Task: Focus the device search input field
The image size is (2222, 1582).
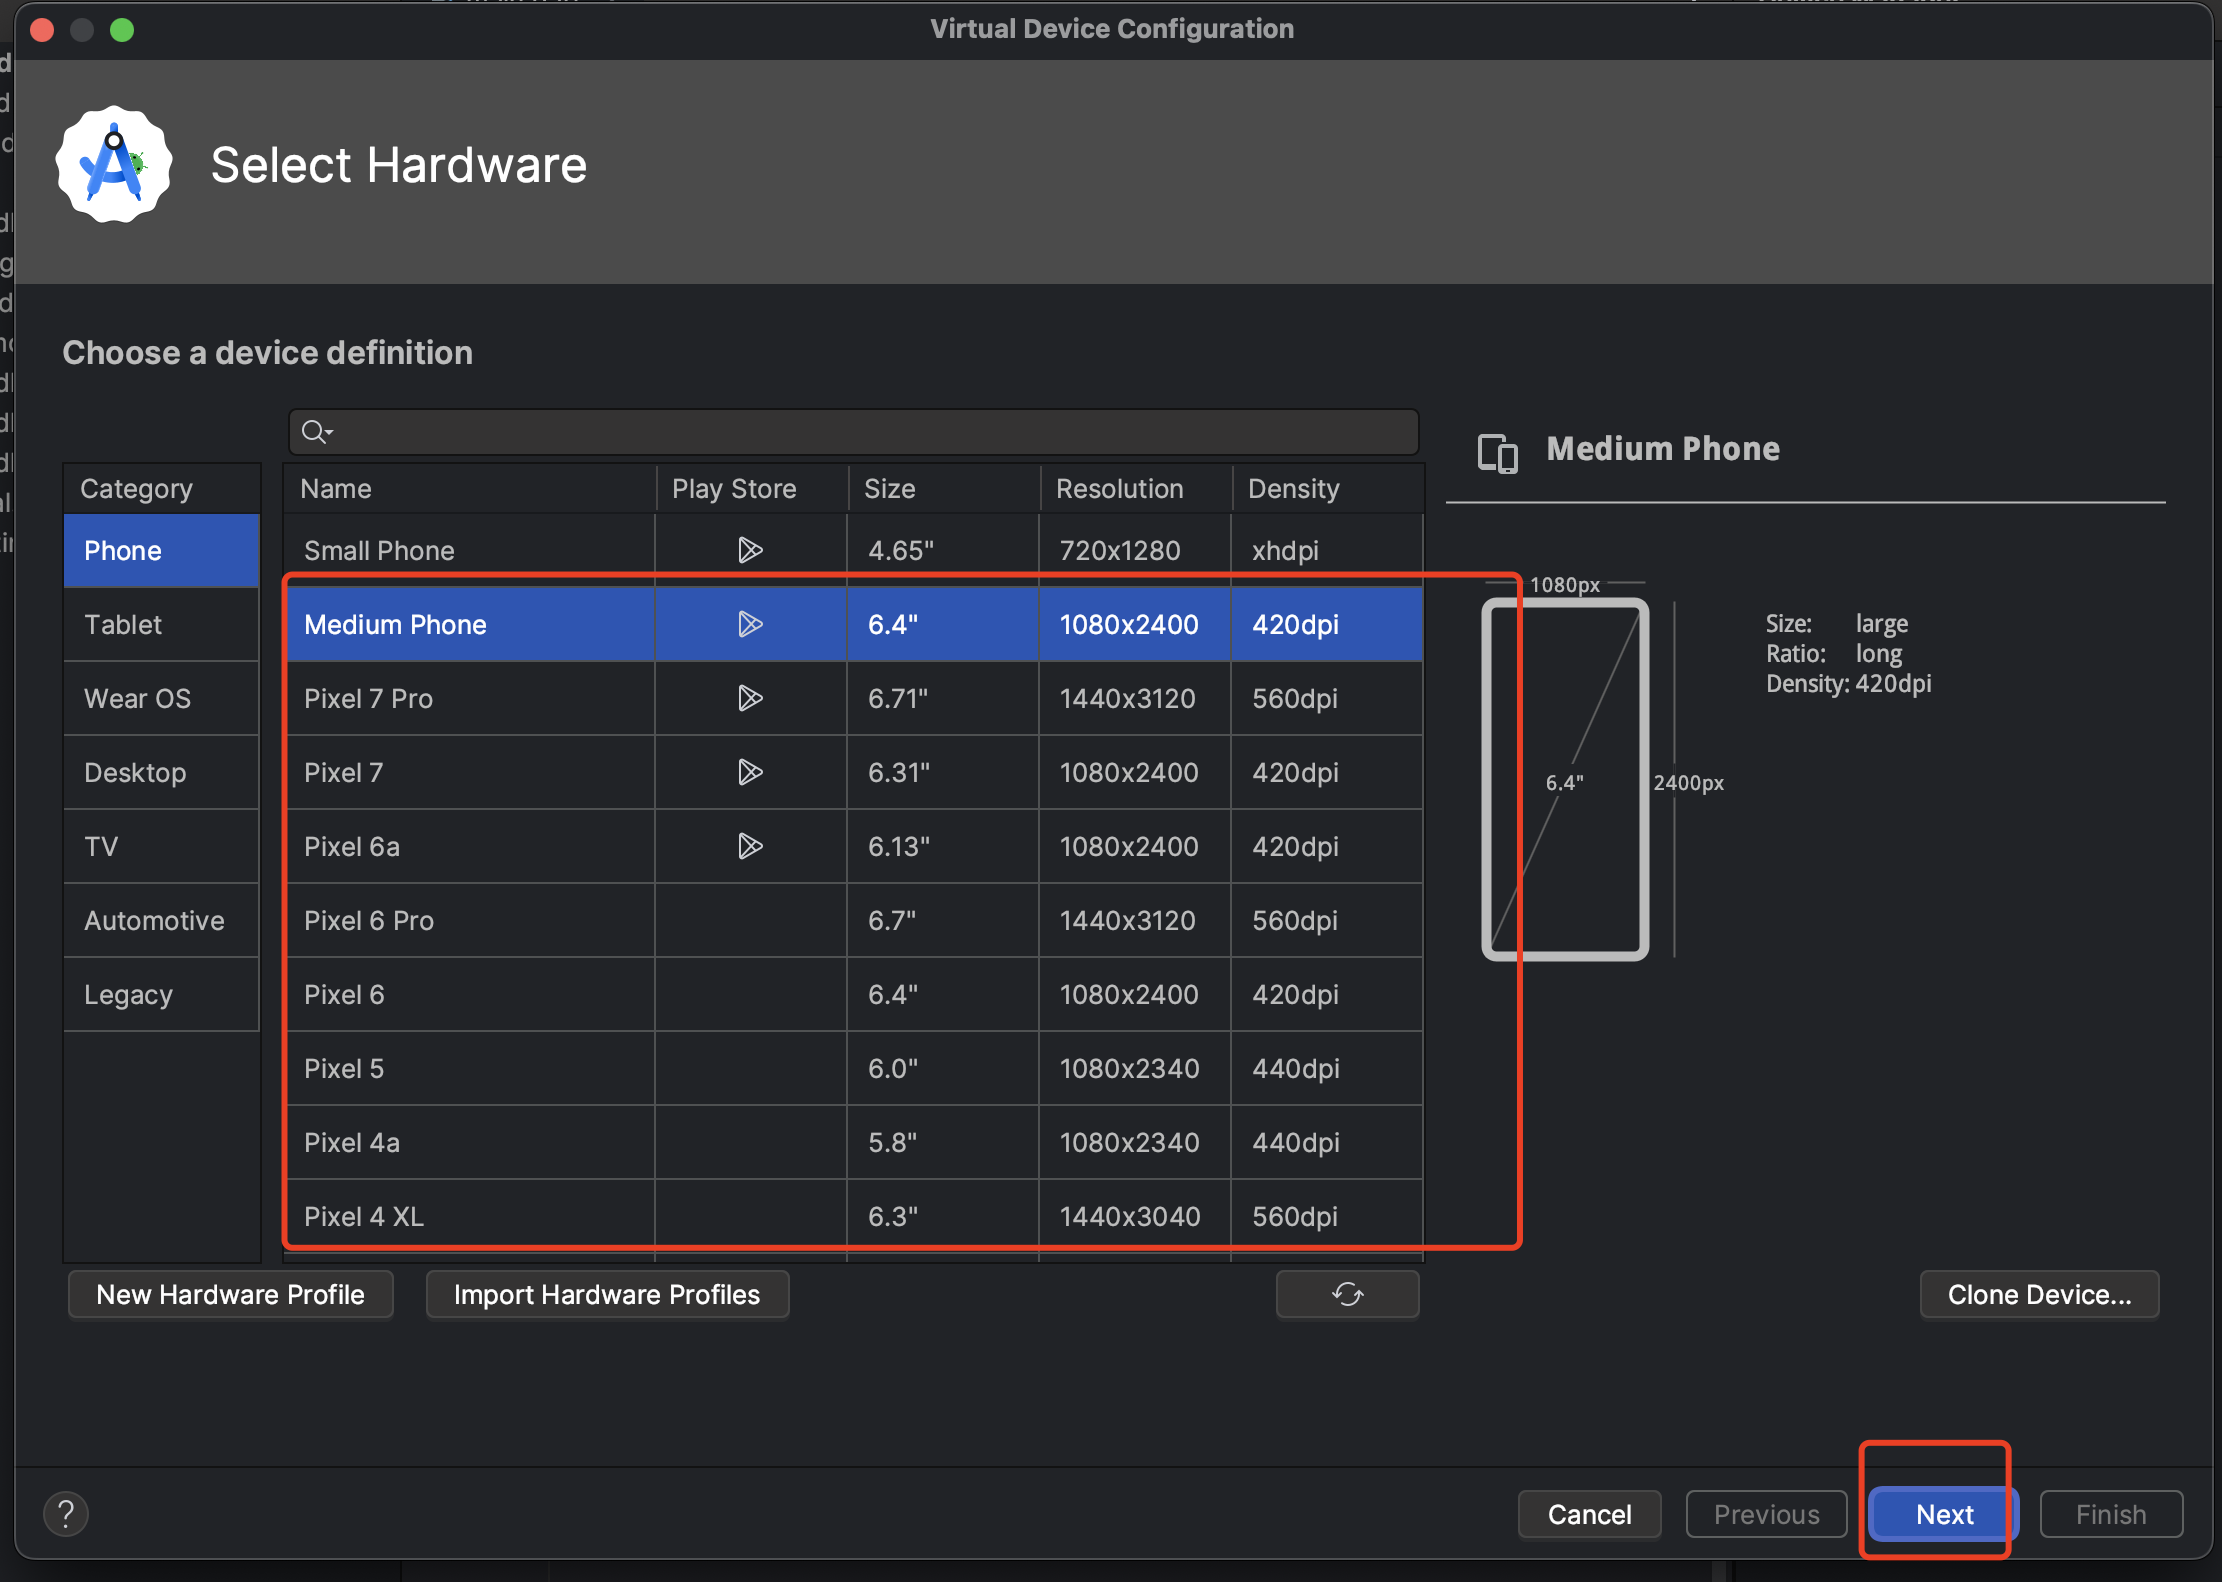Action: coord(870,432)
